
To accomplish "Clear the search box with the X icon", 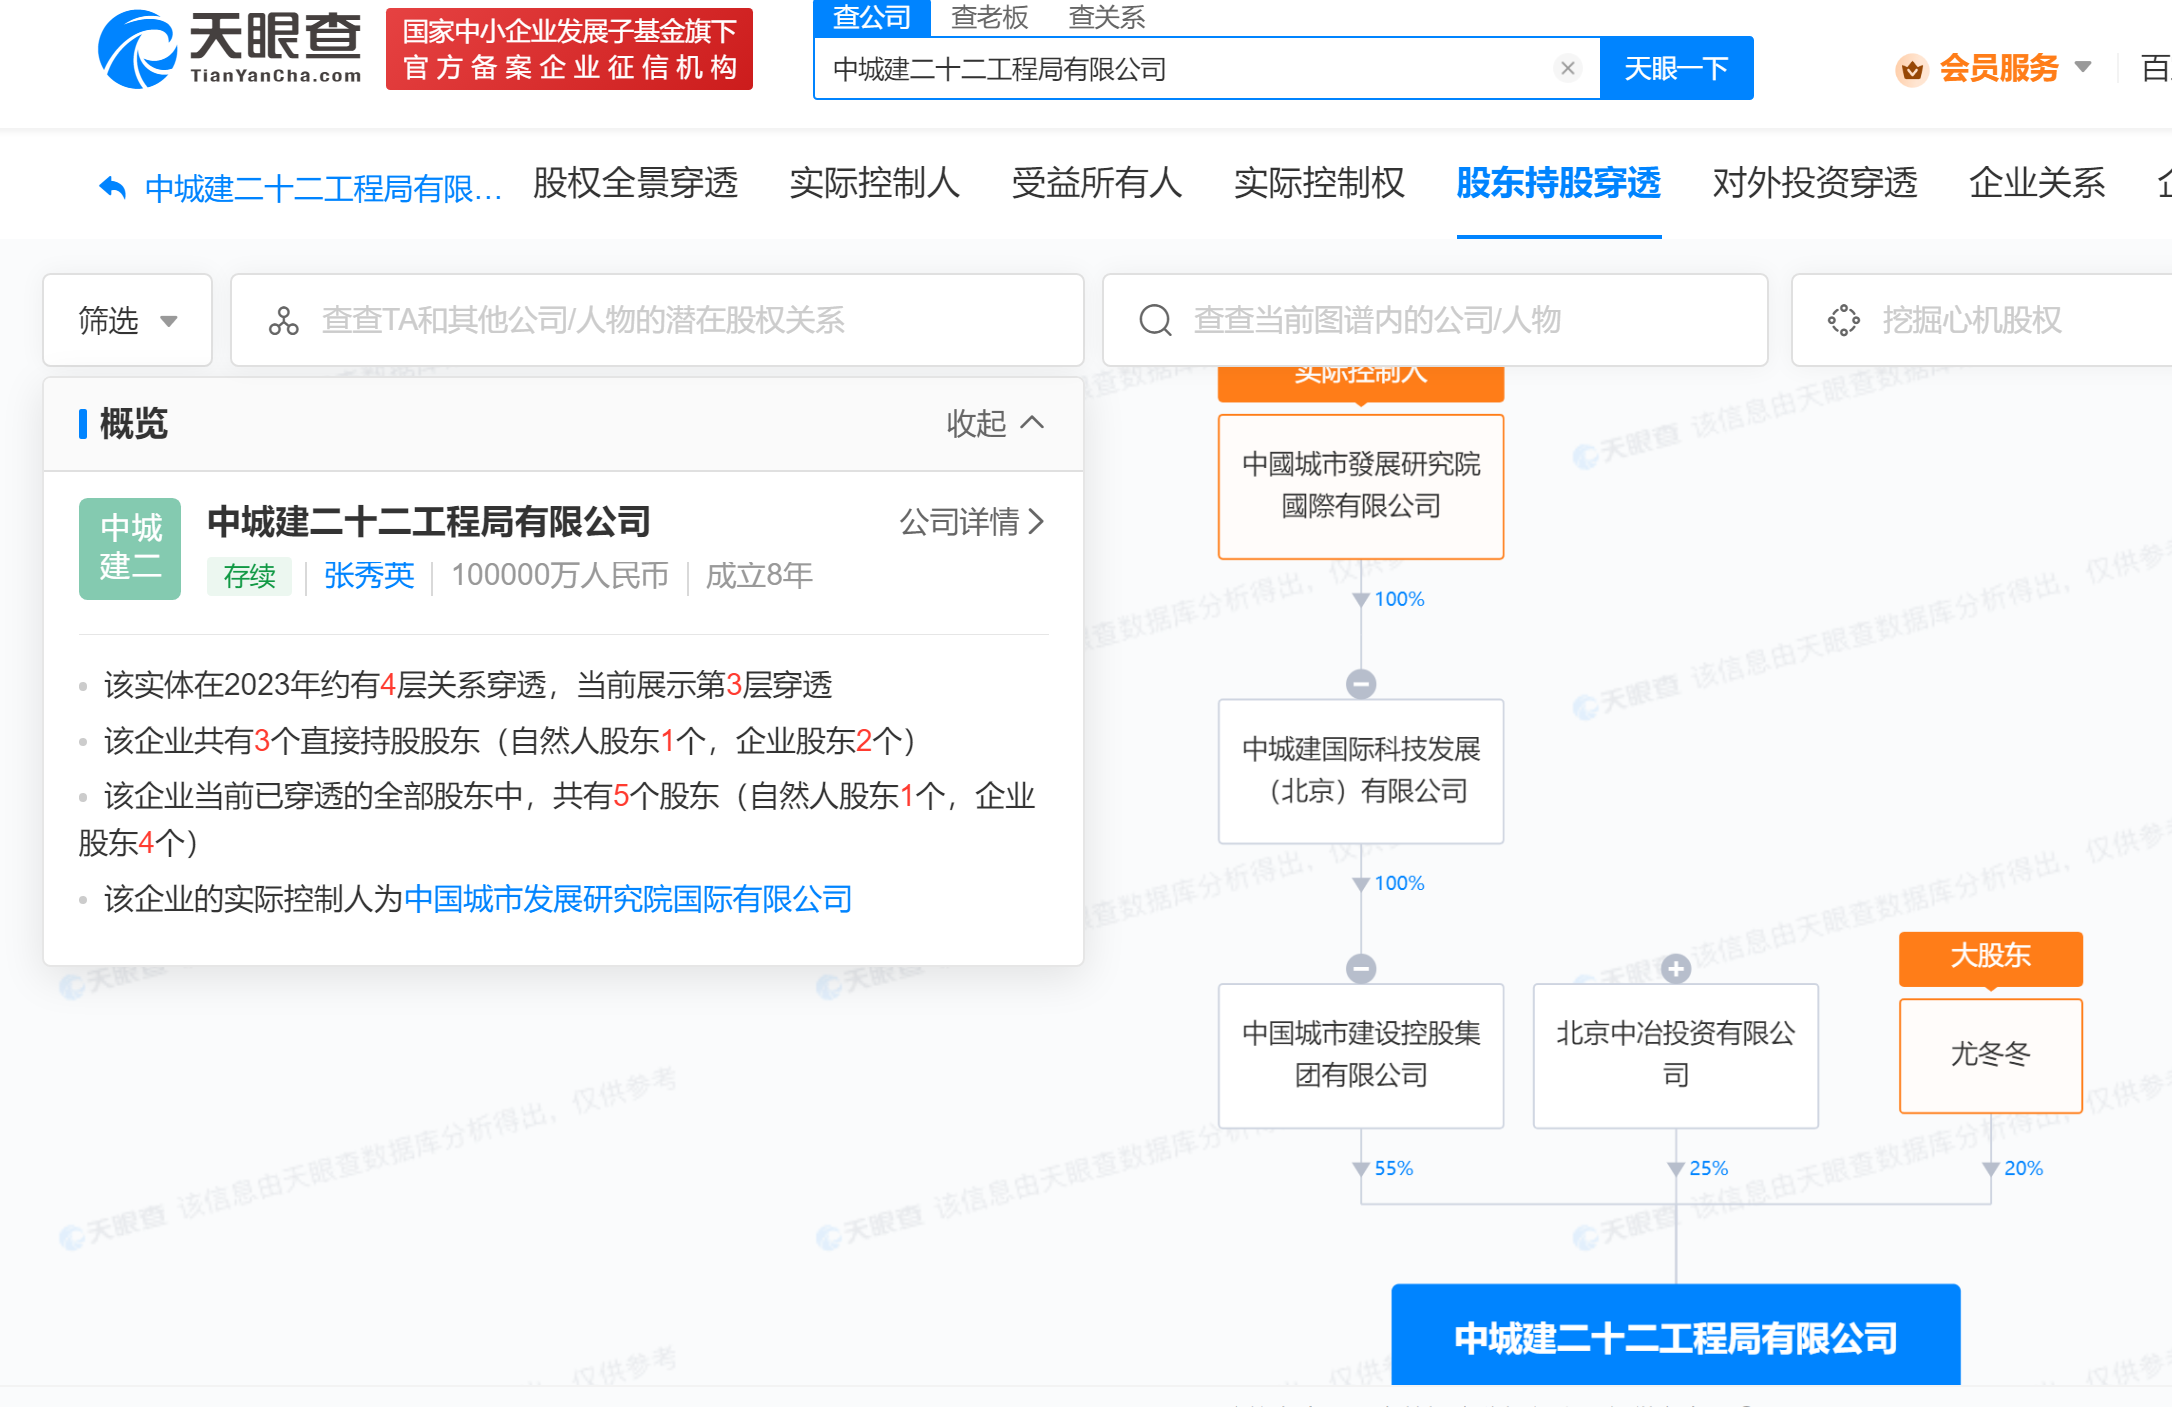I will pyautogui.click(x=1568, y=68).
